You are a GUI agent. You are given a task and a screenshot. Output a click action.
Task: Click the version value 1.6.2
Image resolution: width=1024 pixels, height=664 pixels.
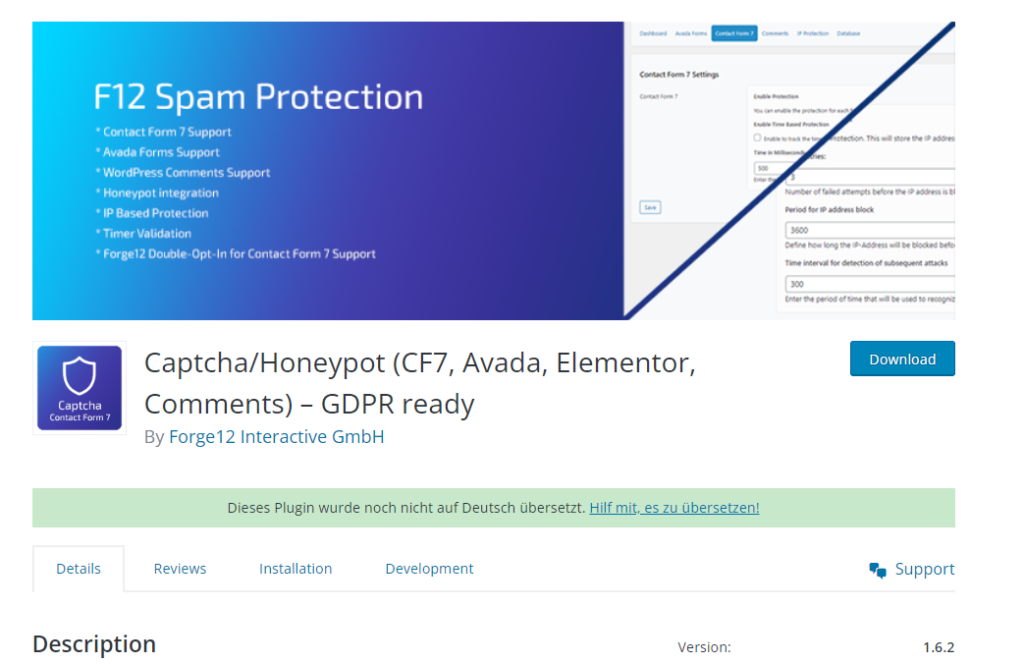(x=938, y=647)
